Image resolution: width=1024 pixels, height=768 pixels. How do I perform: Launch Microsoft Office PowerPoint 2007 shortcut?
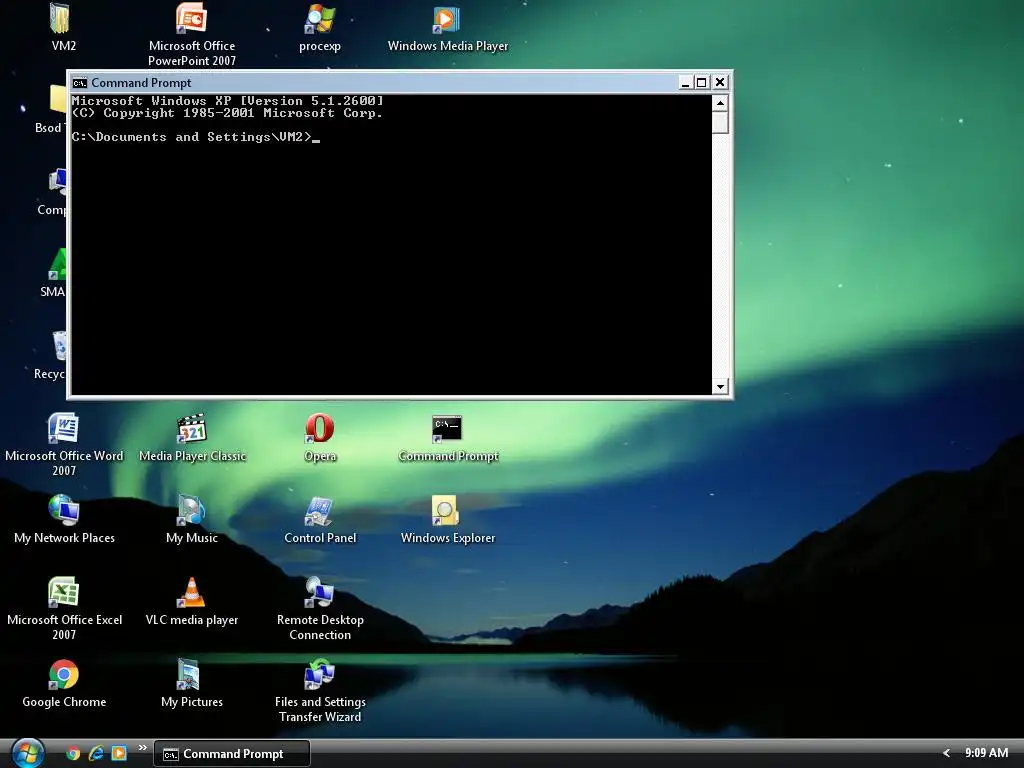(191, 18)
